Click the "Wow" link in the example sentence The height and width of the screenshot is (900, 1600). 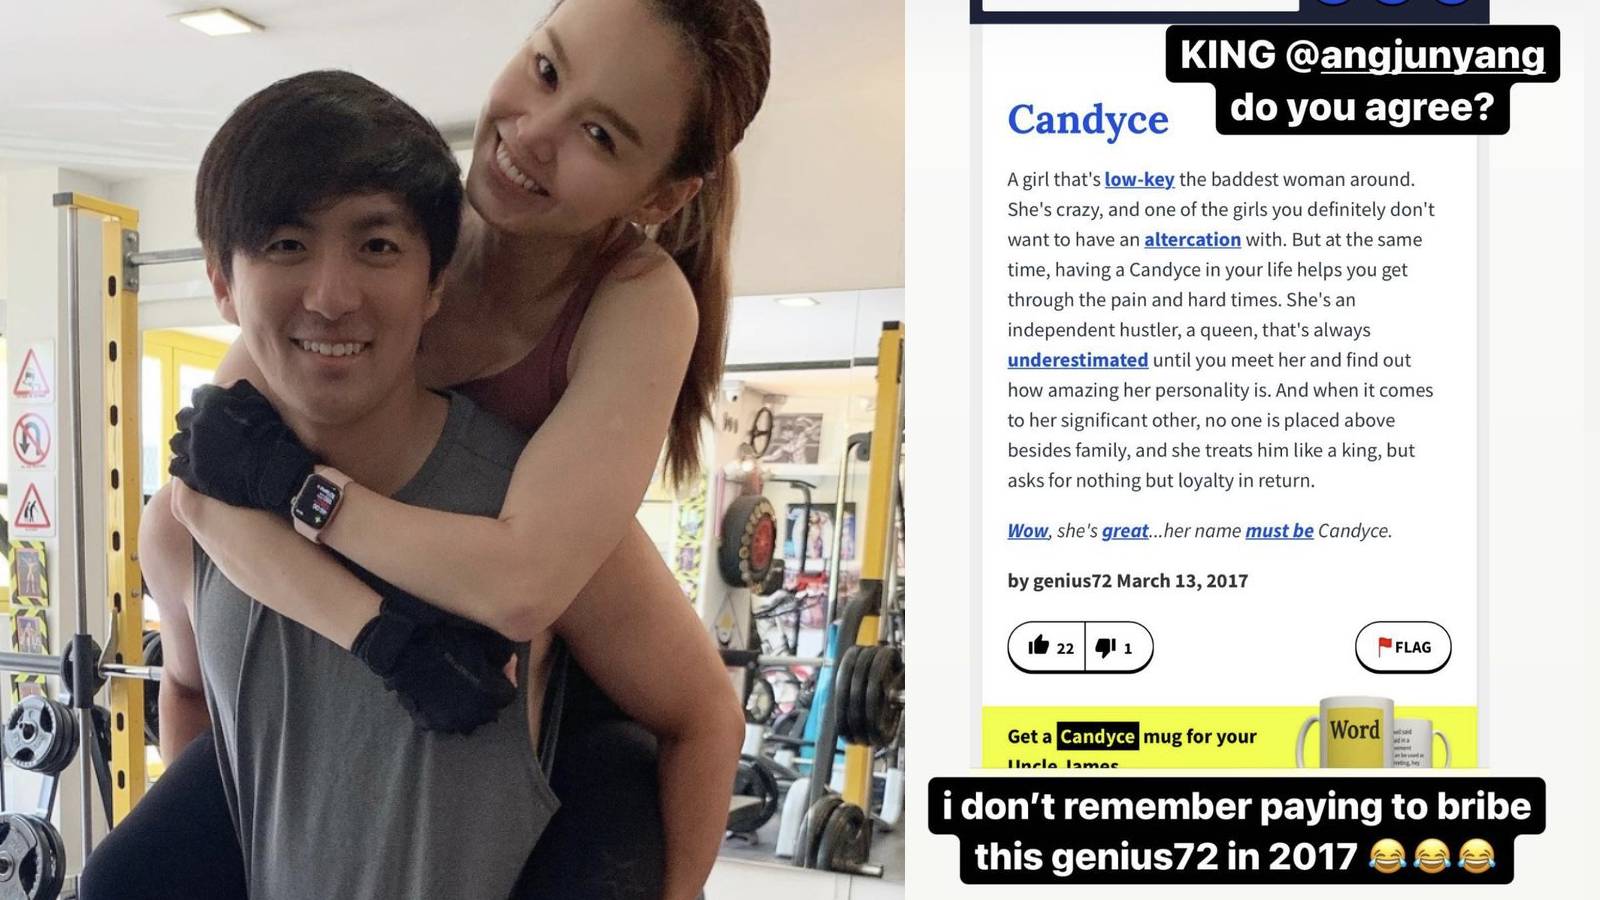(x=1027, y=530)
